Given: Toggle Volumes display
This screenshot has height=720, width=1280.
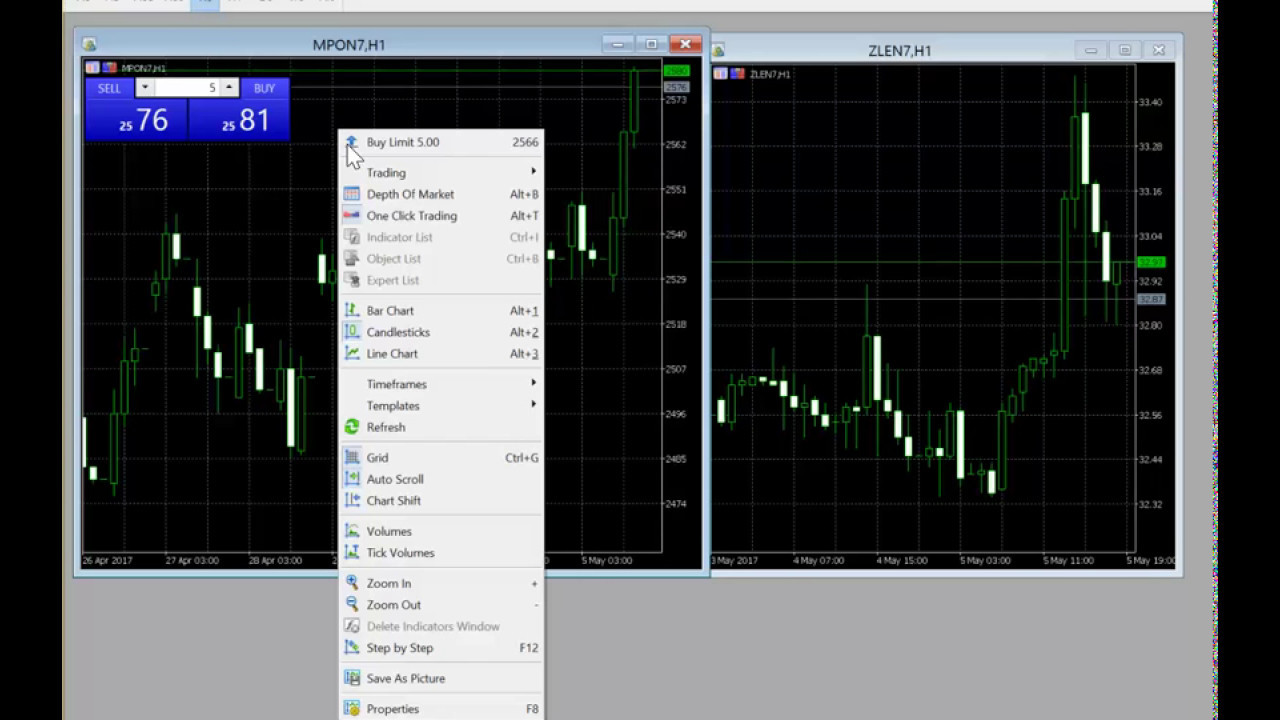Looking at the screenshot, I should point(441,532).
